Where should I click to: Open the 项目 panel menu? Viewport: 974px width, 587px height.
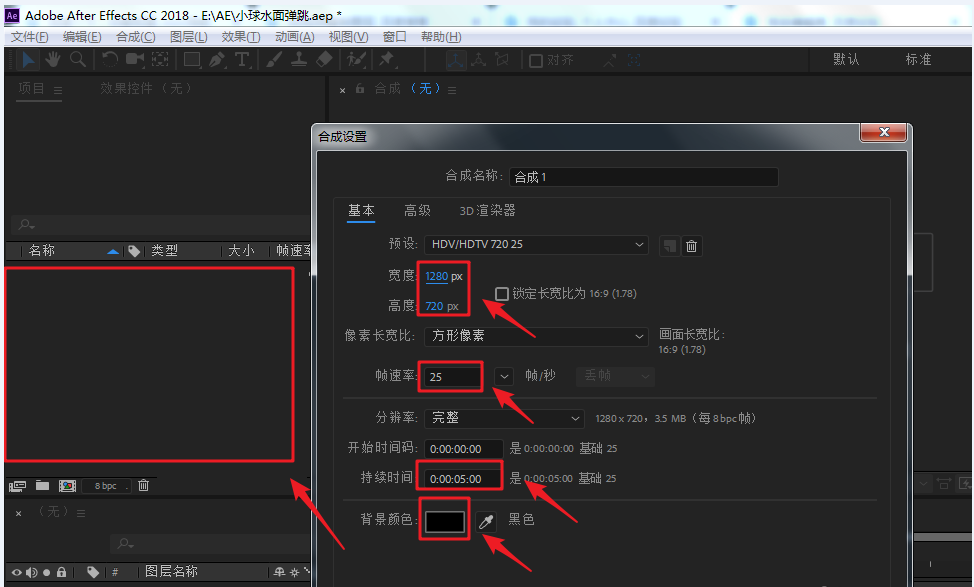pos(58,91)
